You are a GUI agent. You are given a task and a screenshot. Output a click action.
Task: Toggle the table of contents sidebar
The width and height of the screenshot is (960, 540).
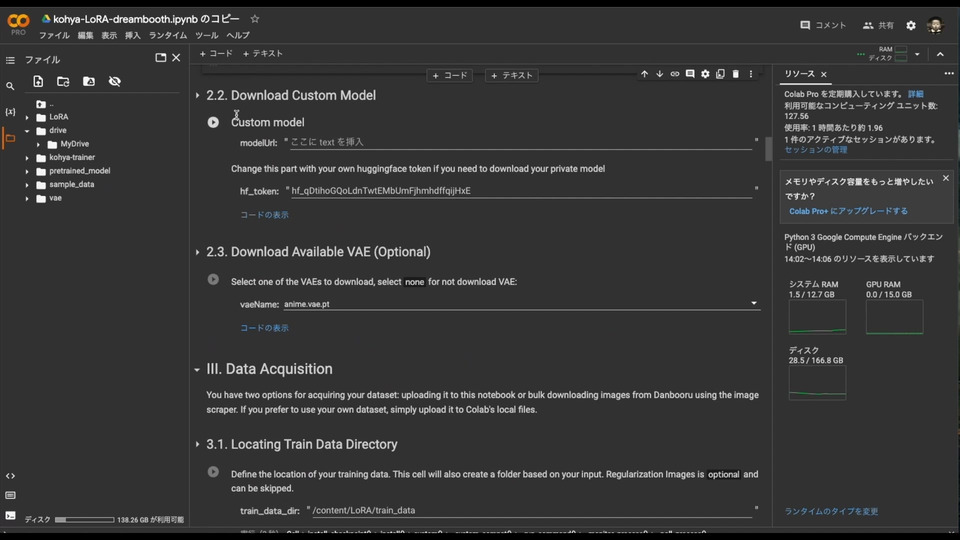(x=10, y=60)
